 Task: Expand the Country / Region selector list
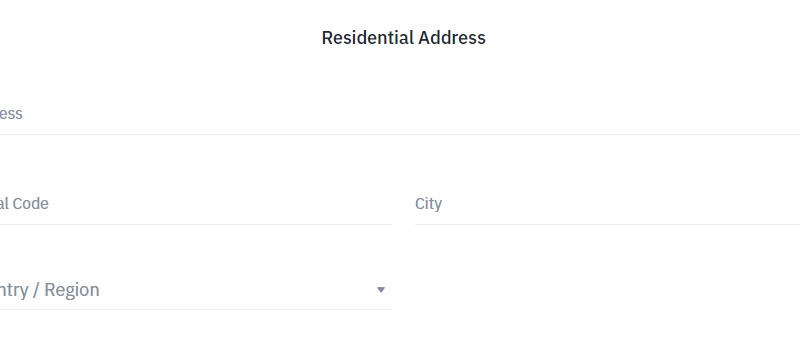click(x=196, y=290)
